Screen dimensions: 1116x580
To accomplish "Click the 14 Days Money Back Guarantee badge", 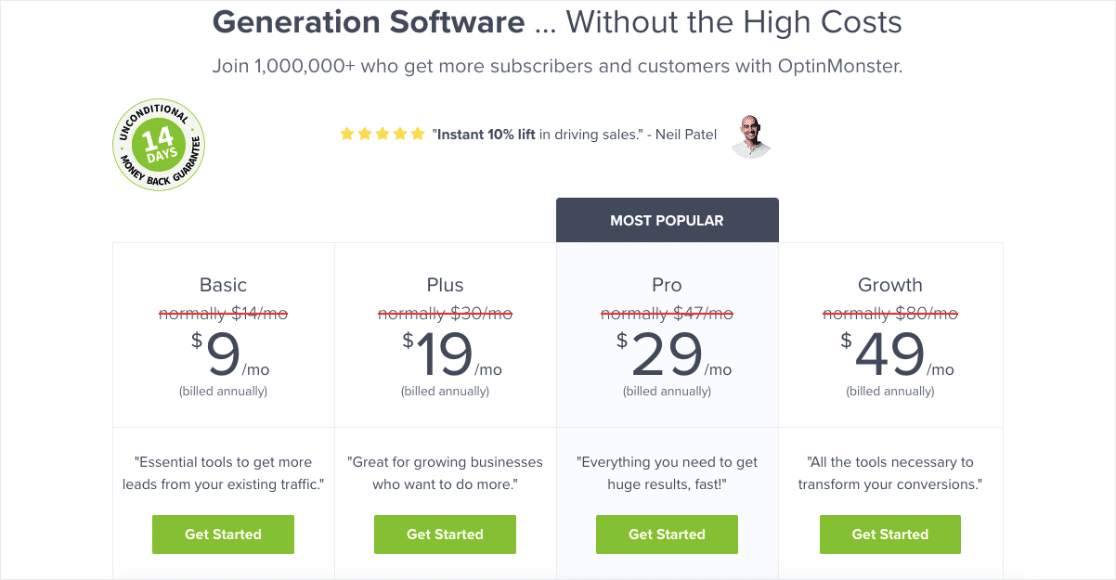I will click(158, 144).
